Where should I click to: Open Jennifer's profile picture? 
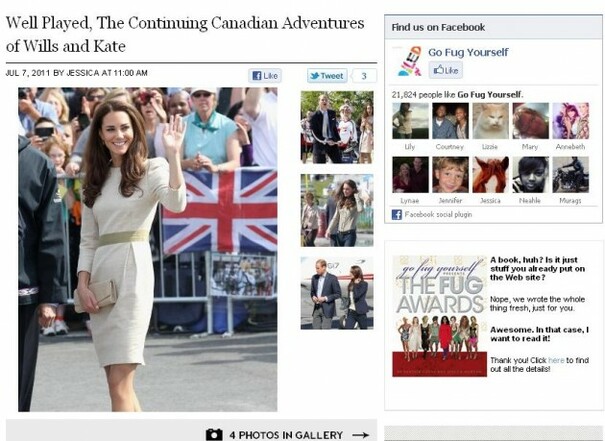pyautogui.click(x=450, y=174)
